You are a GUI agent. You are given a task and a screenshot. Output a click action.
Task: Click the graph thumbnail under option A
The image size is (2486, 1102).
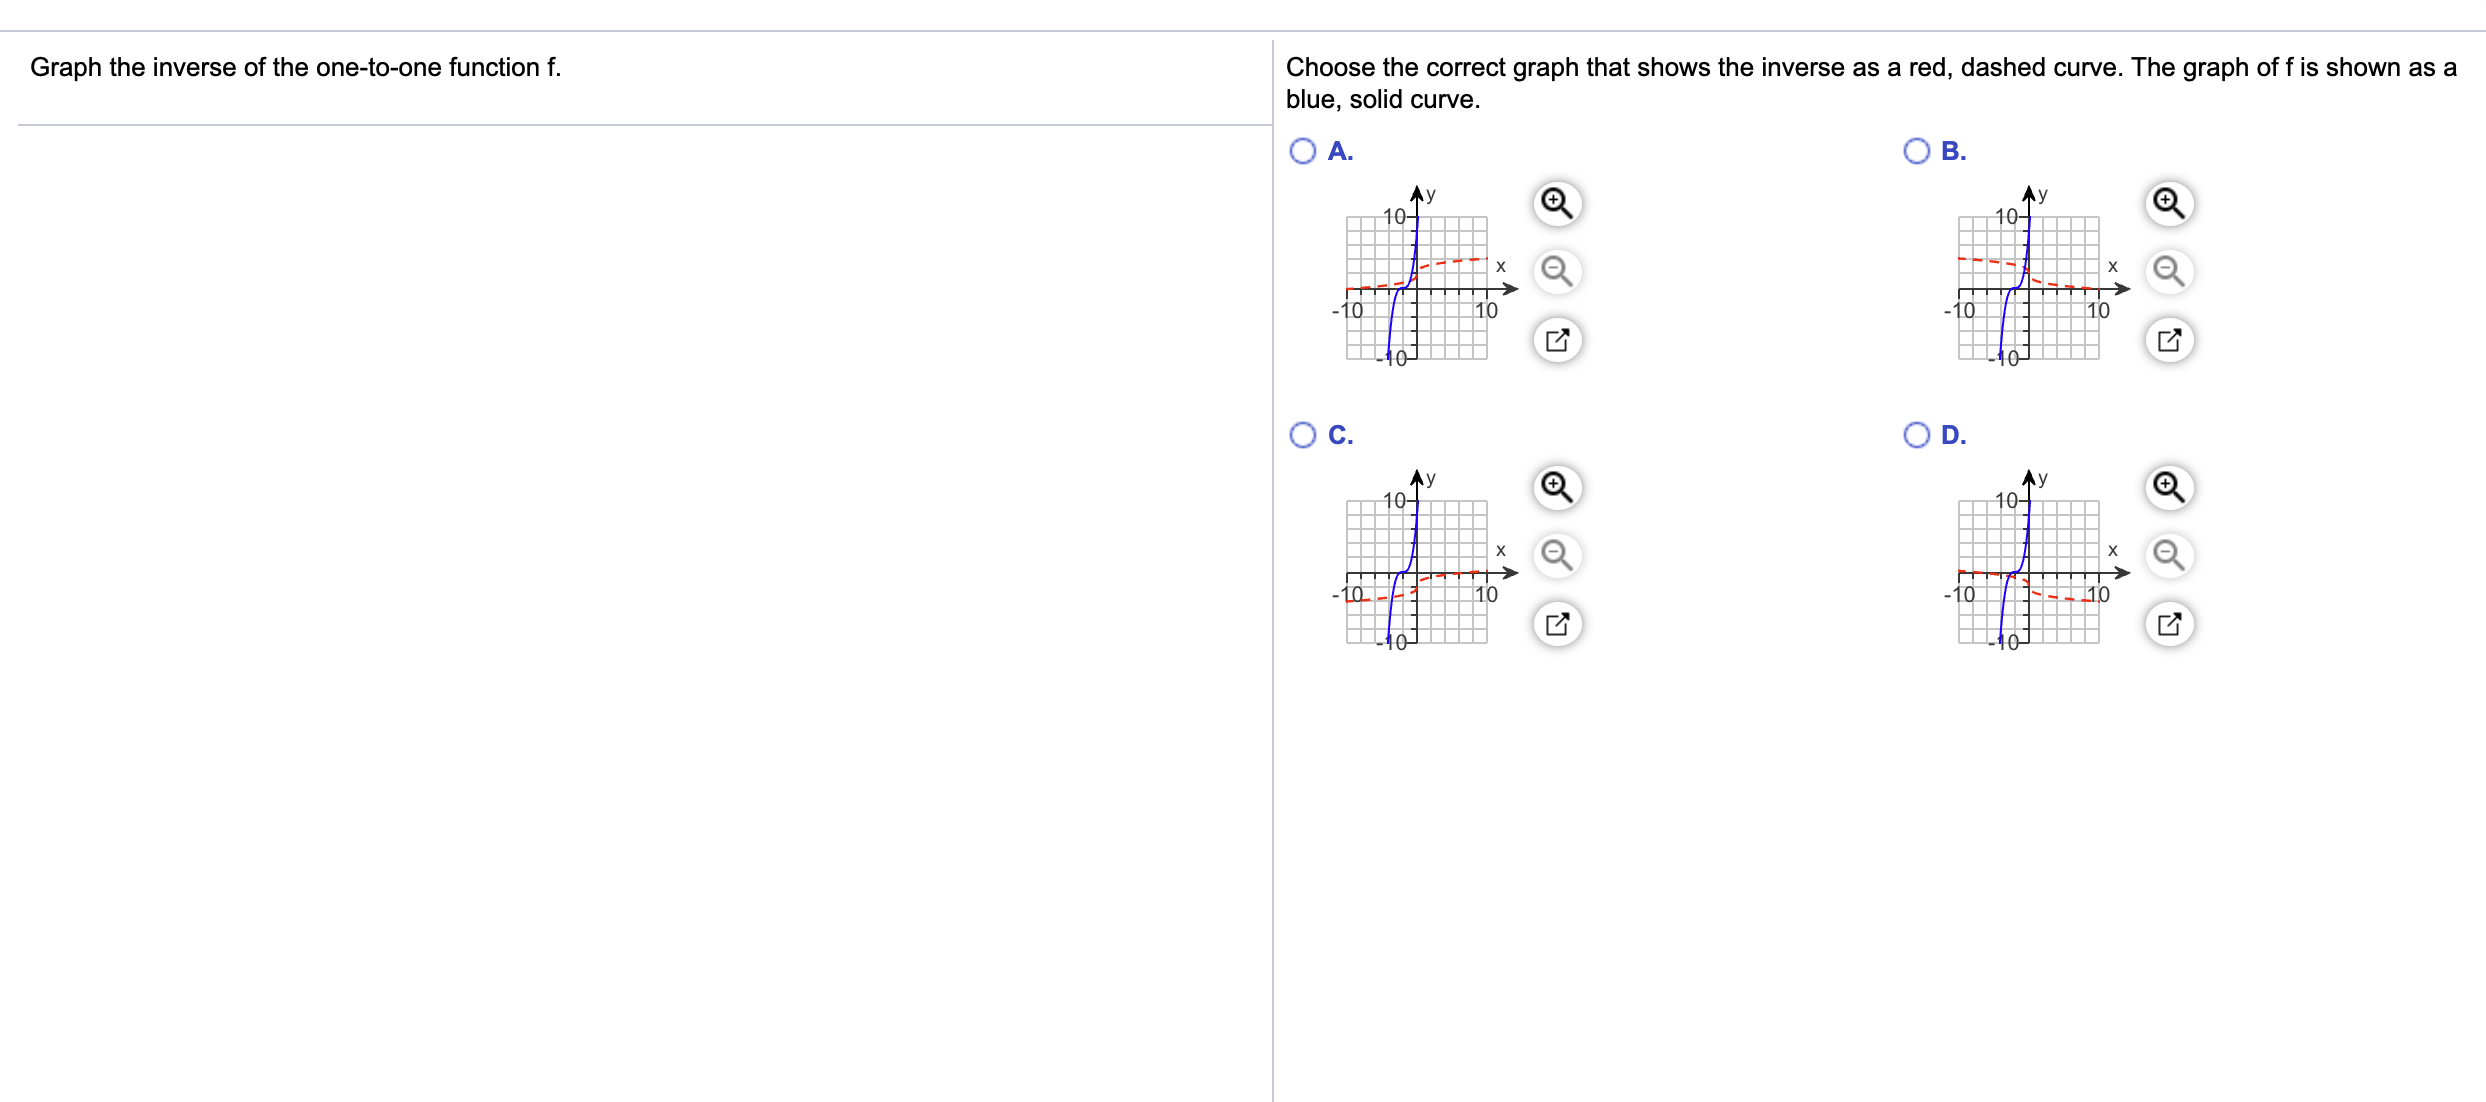pyautogui.click(x=1418, y=285)
